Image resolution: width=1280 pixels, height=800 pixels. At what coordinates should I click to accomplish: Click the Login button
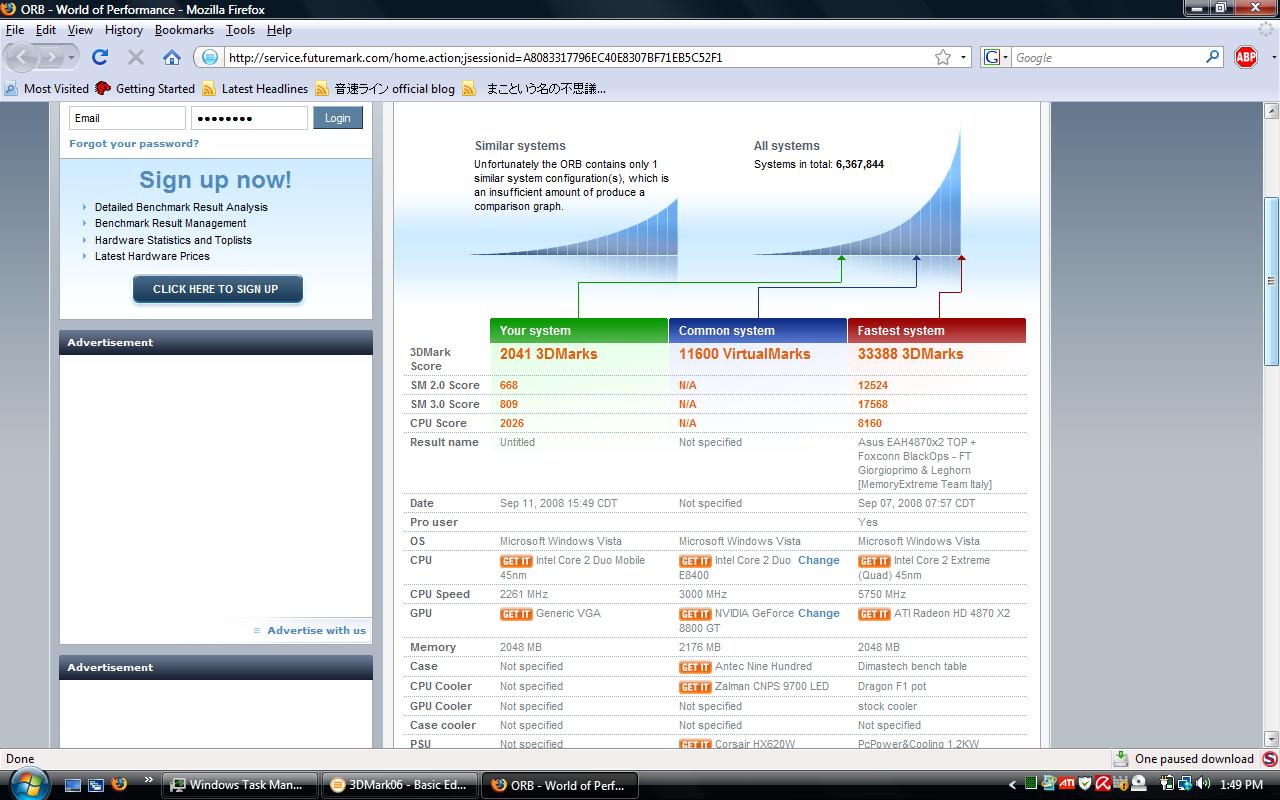338,118
